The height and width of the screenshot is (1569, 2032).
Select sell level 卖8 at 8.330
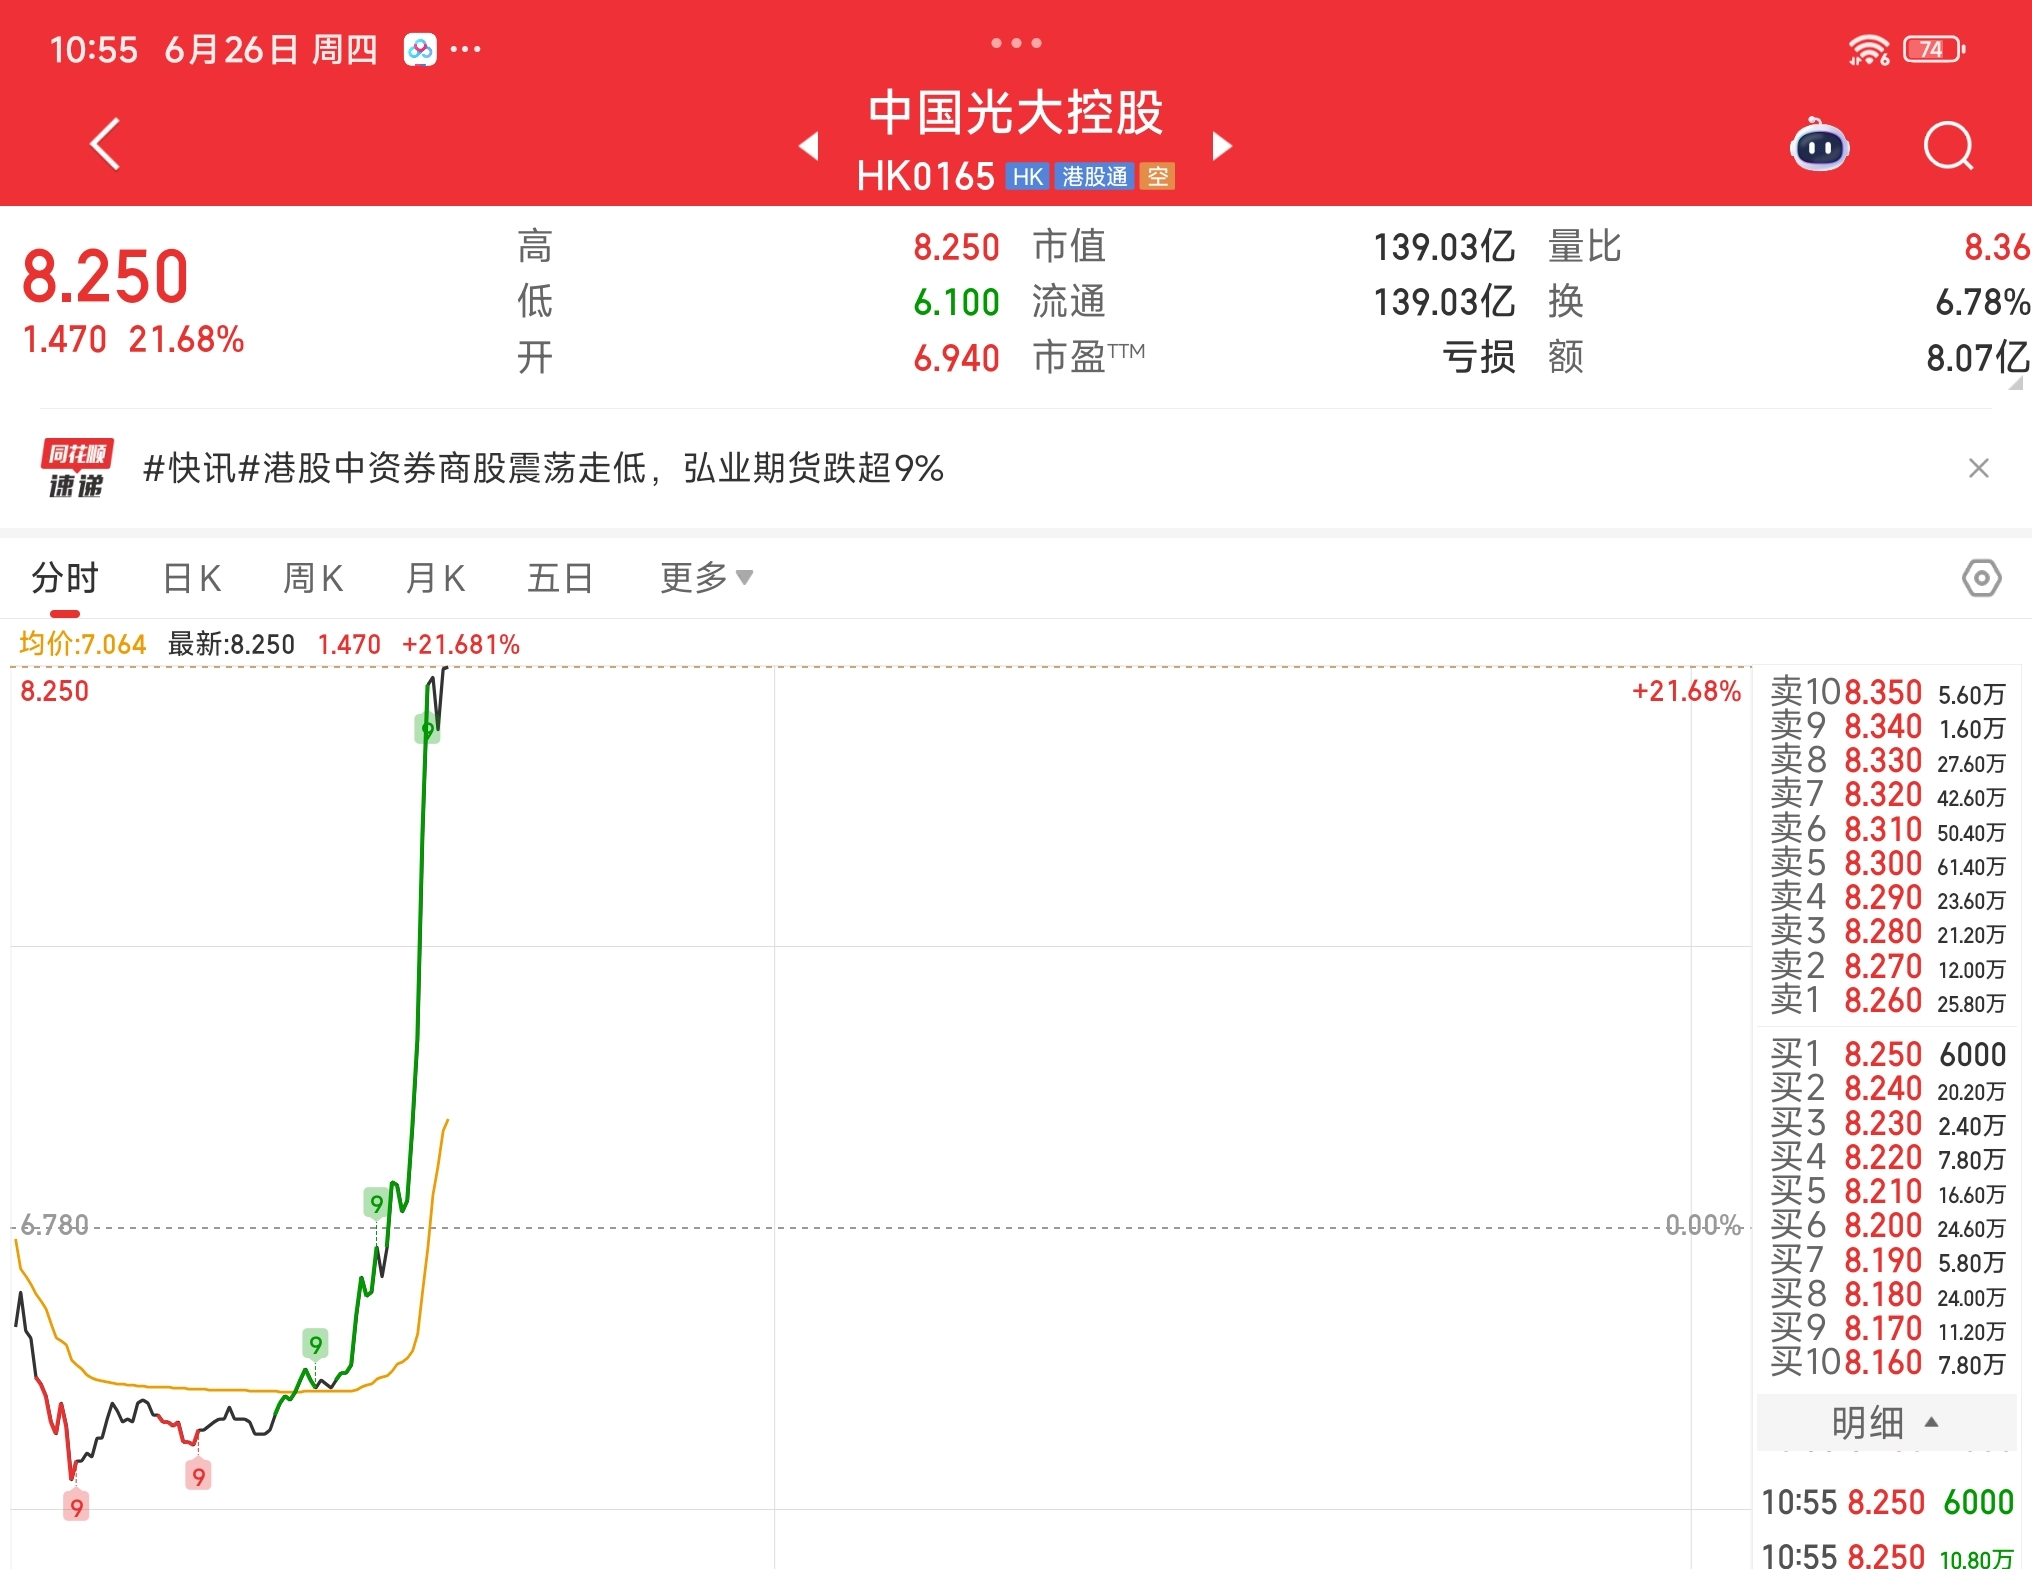pyautogui.click(x=1887, y=760)
